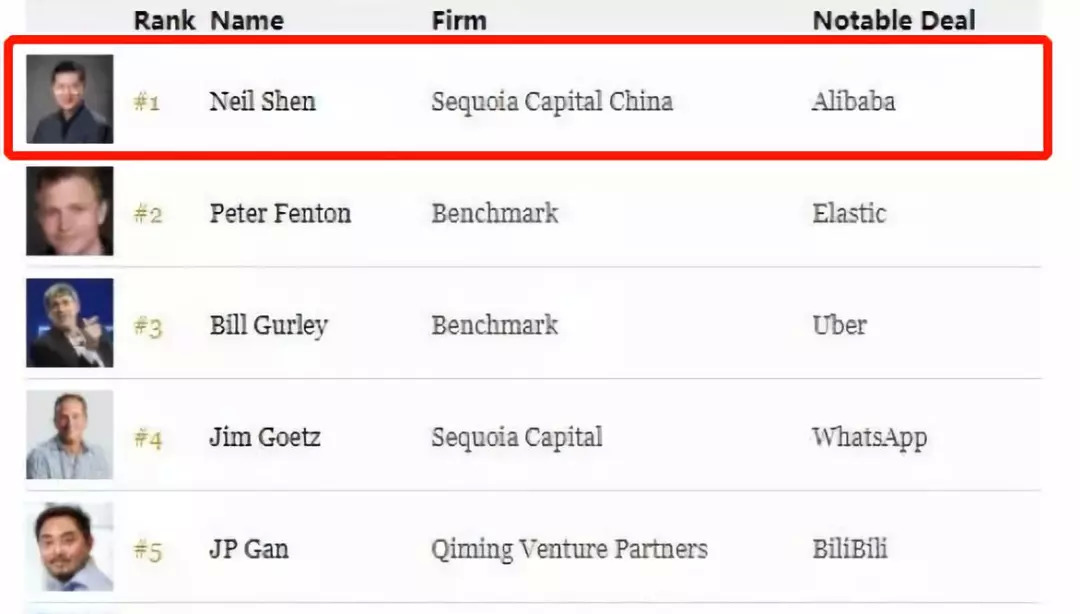Click the profile photo in the #1 row
The height and width of the screenshot is (614, 1080).
(69, 99)
